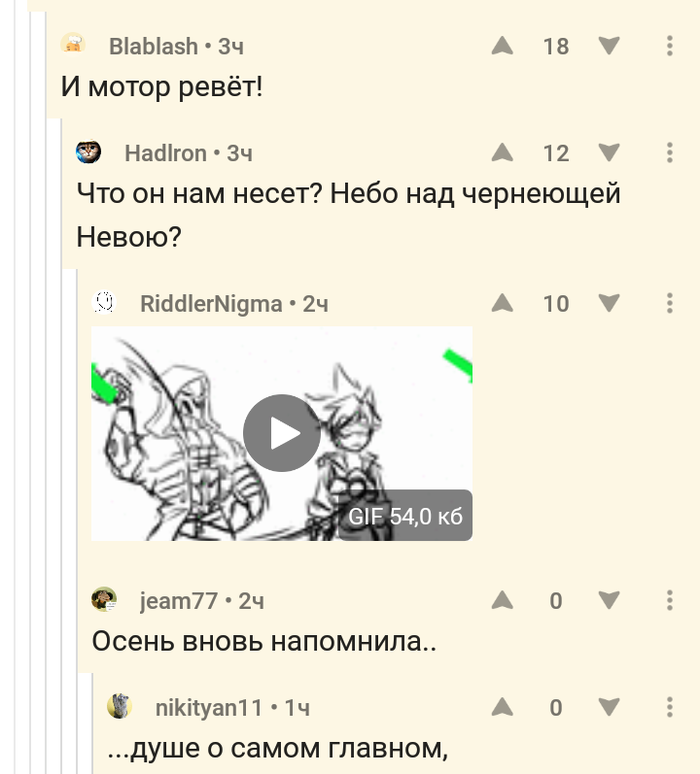Open more options menu for Blablash's comment
Viewport: 700px width, 774px height.
(x=669, y=46)
